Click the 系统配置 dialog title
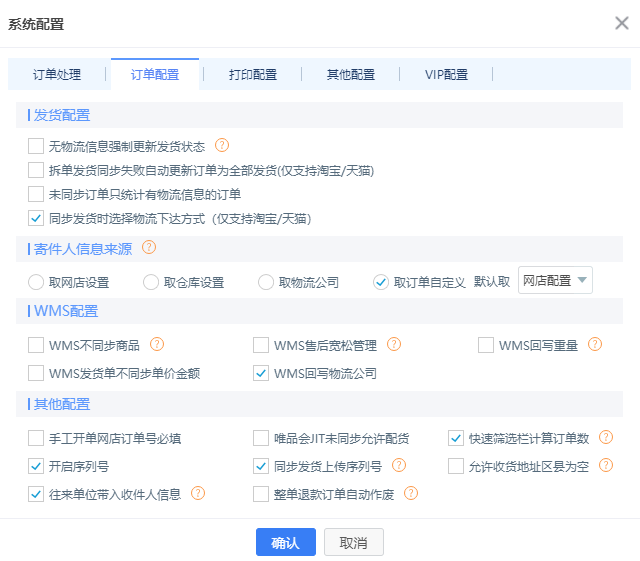The image size is (640, 561). (36, 24)
